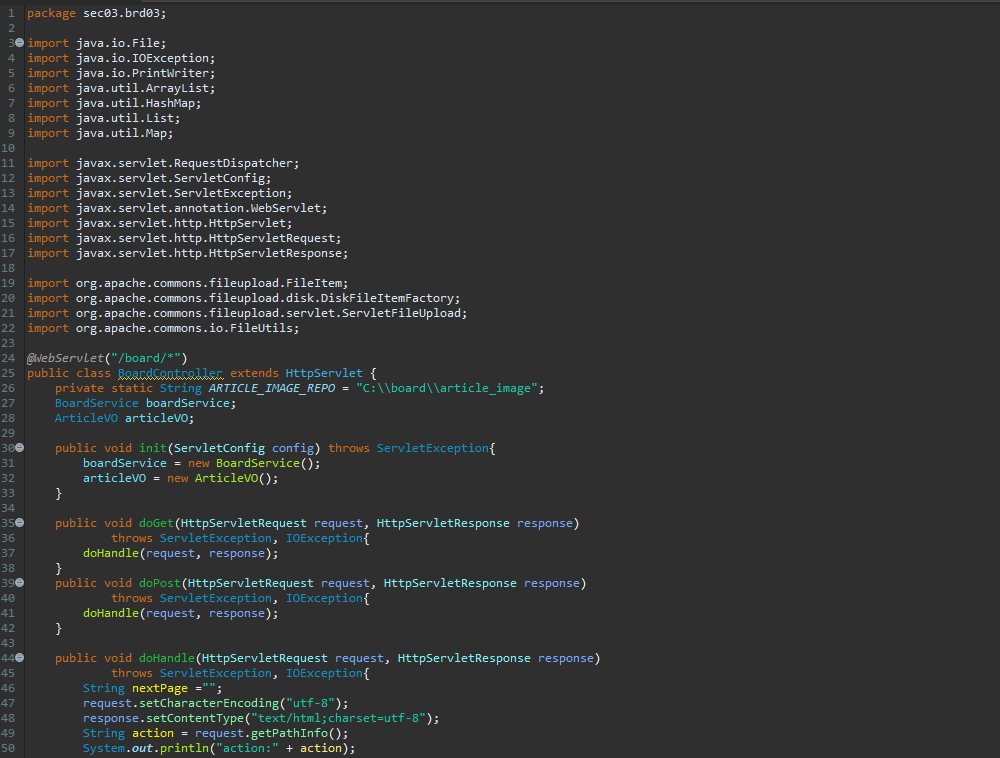Click line number 10 in gutter
1000x758 pixels.
tap(8, 148)
